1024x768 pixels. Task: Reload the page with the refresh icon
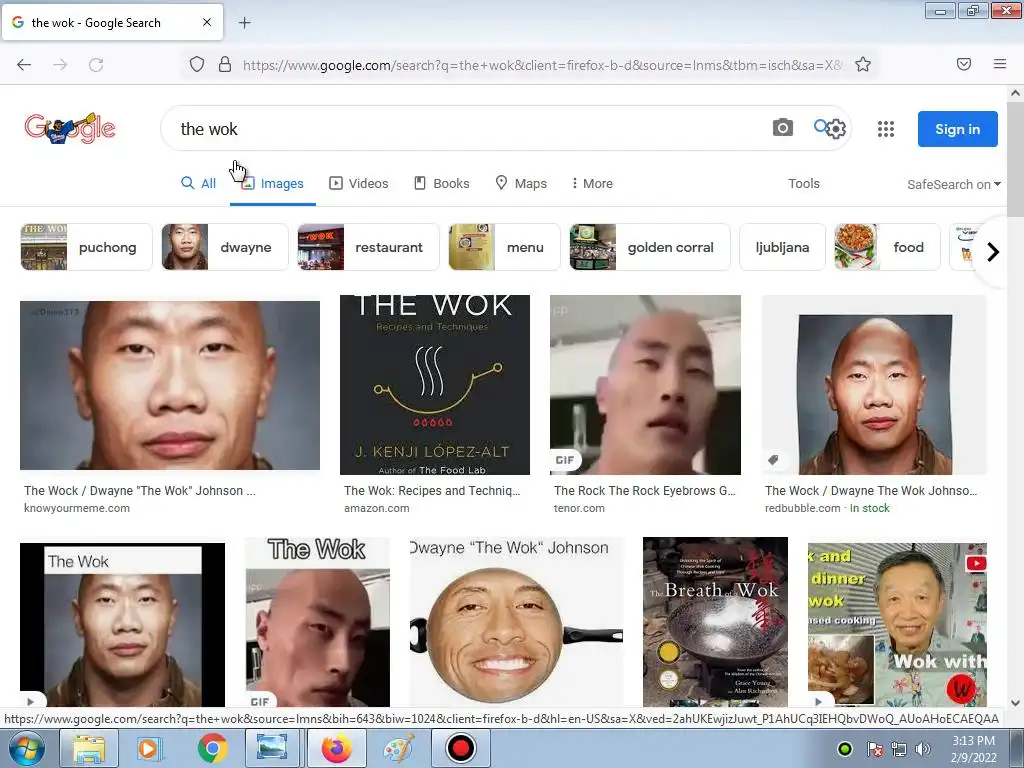[96, 65]
